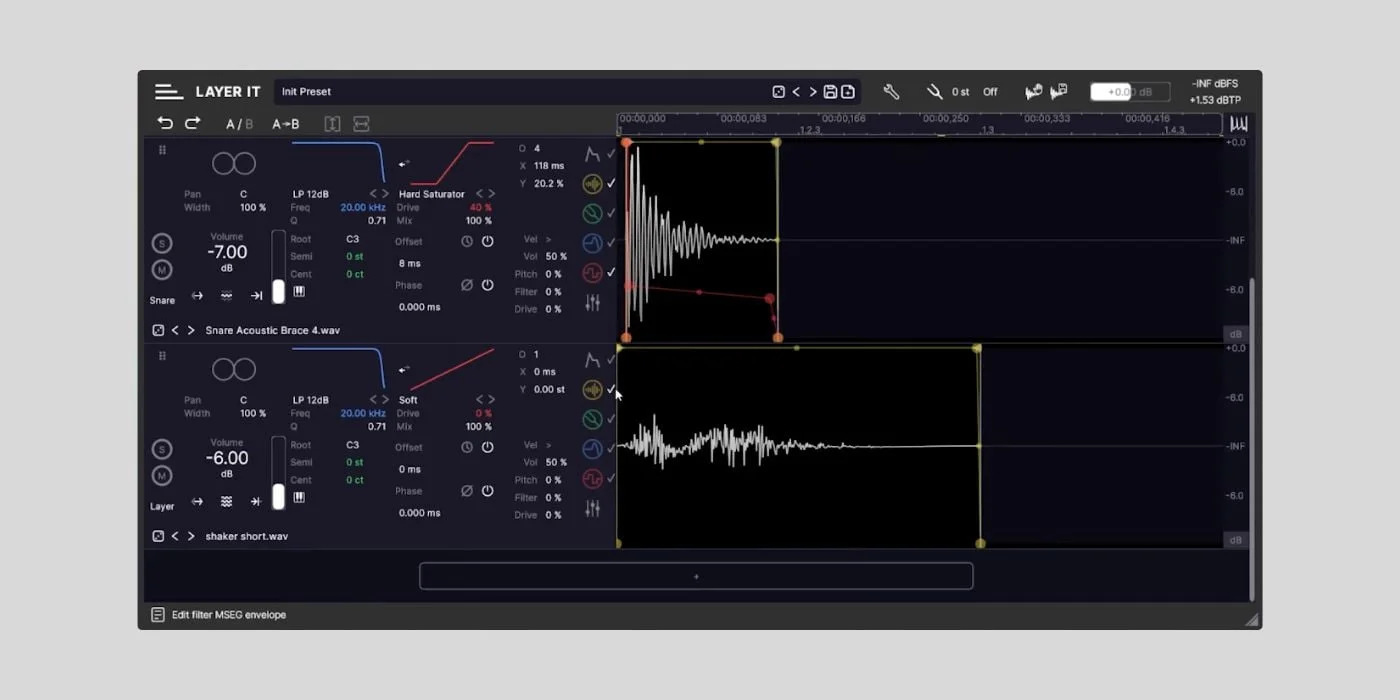Viewport: 1400px width, 700px height.
Task: Adjust the Snare volume fader
Action: [278, 290]
